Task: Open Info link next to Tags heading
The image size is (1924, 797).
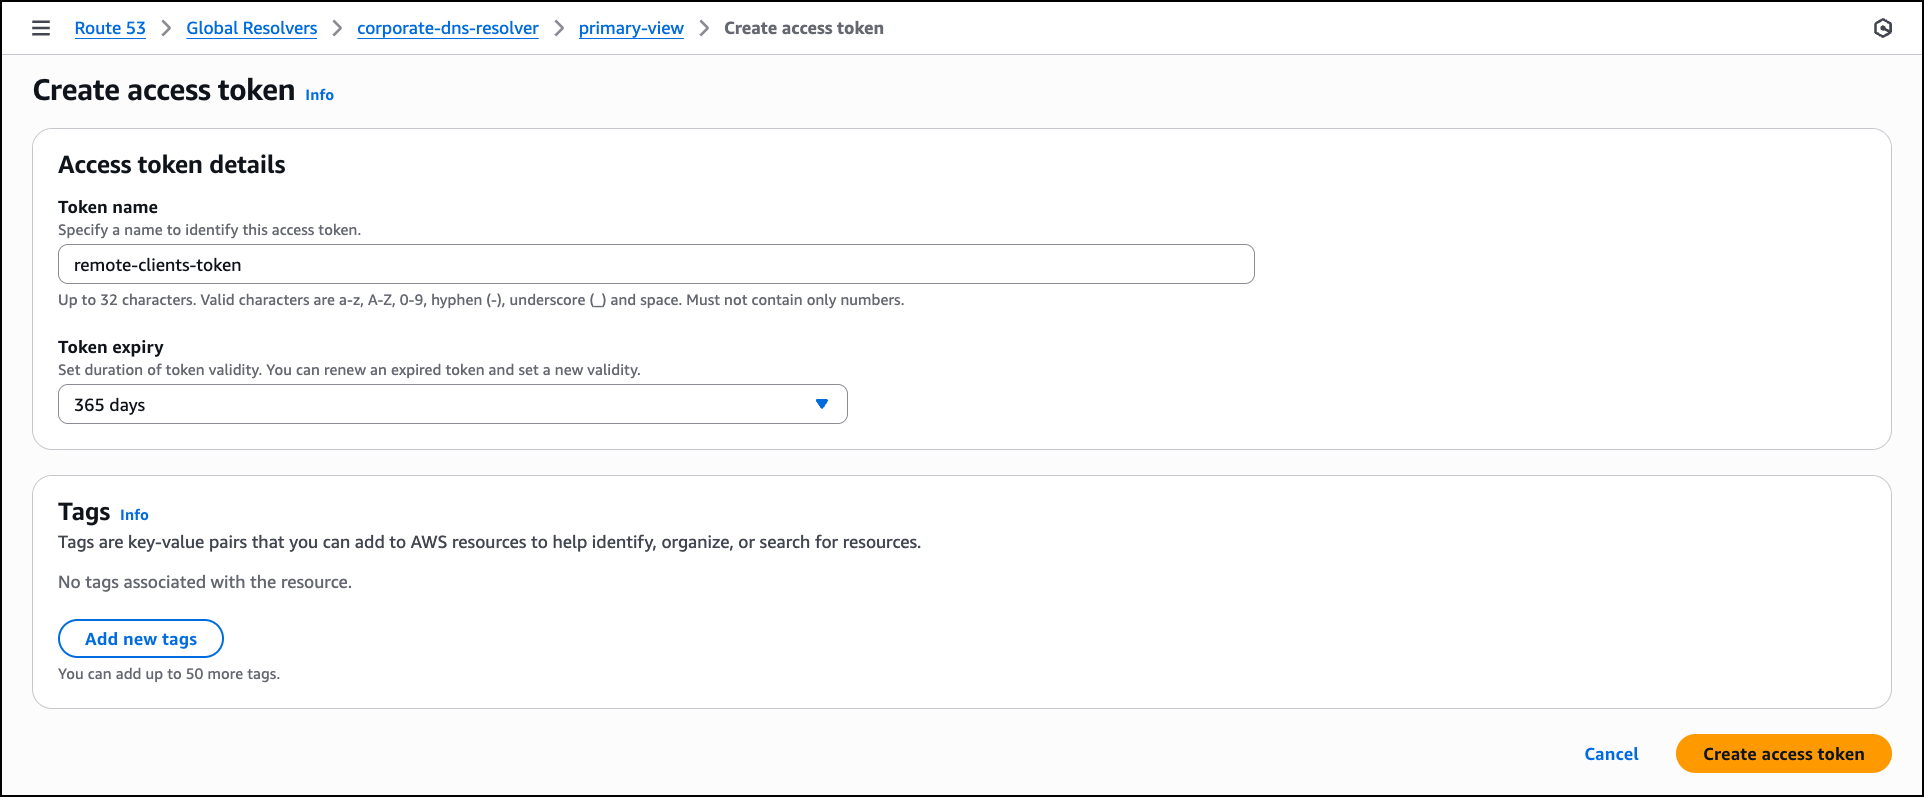Action: point(134,515)
